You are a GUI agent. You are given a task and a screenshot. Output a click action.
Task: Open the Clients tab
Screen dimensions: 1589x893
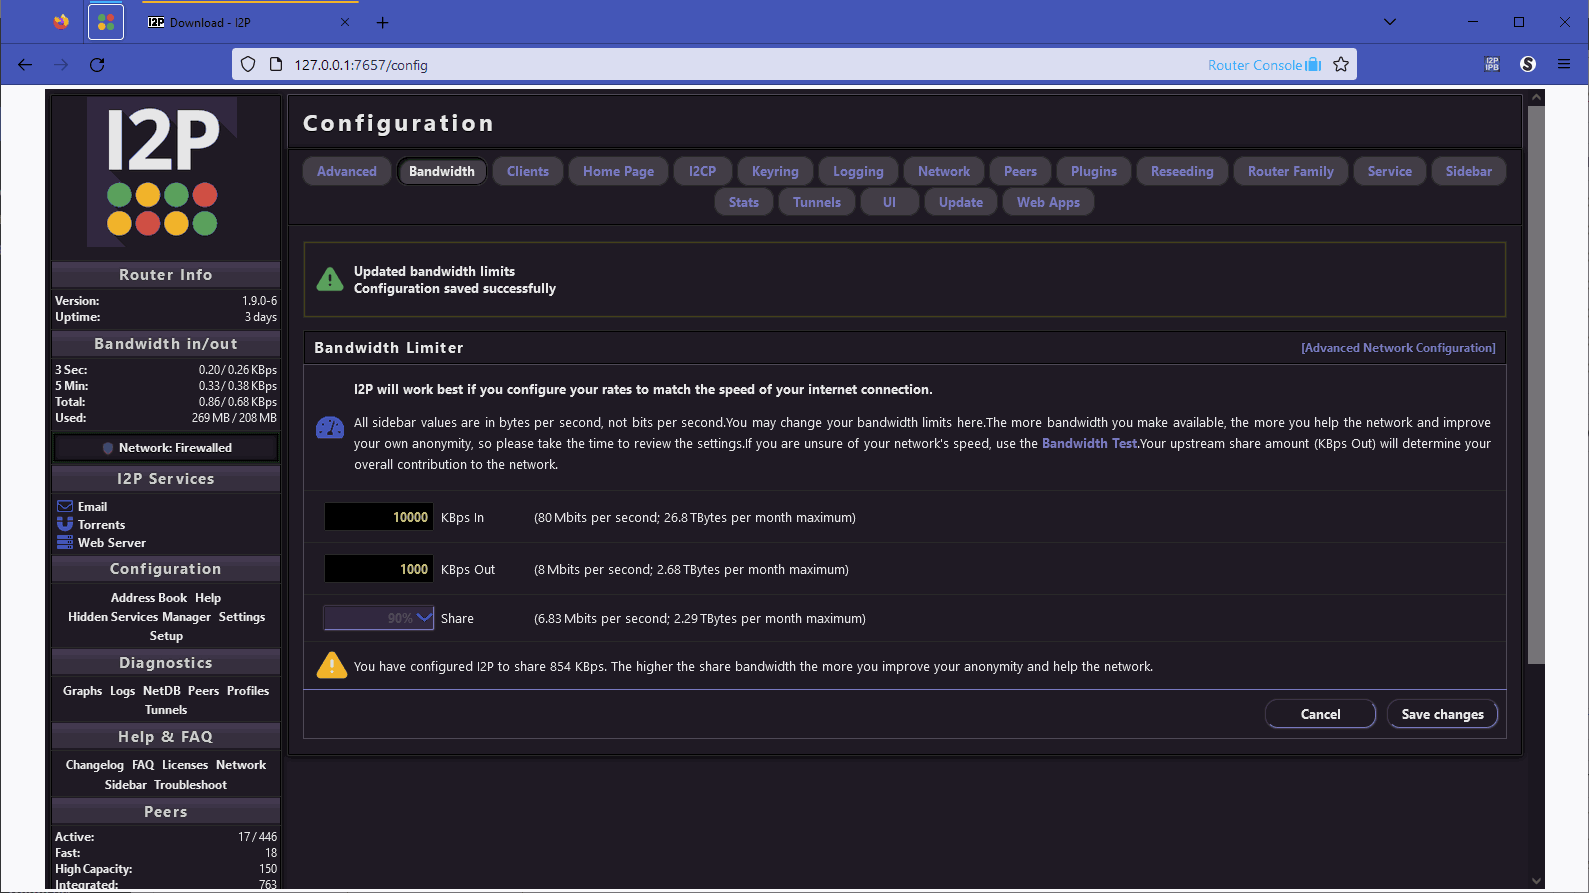(528, 171)
